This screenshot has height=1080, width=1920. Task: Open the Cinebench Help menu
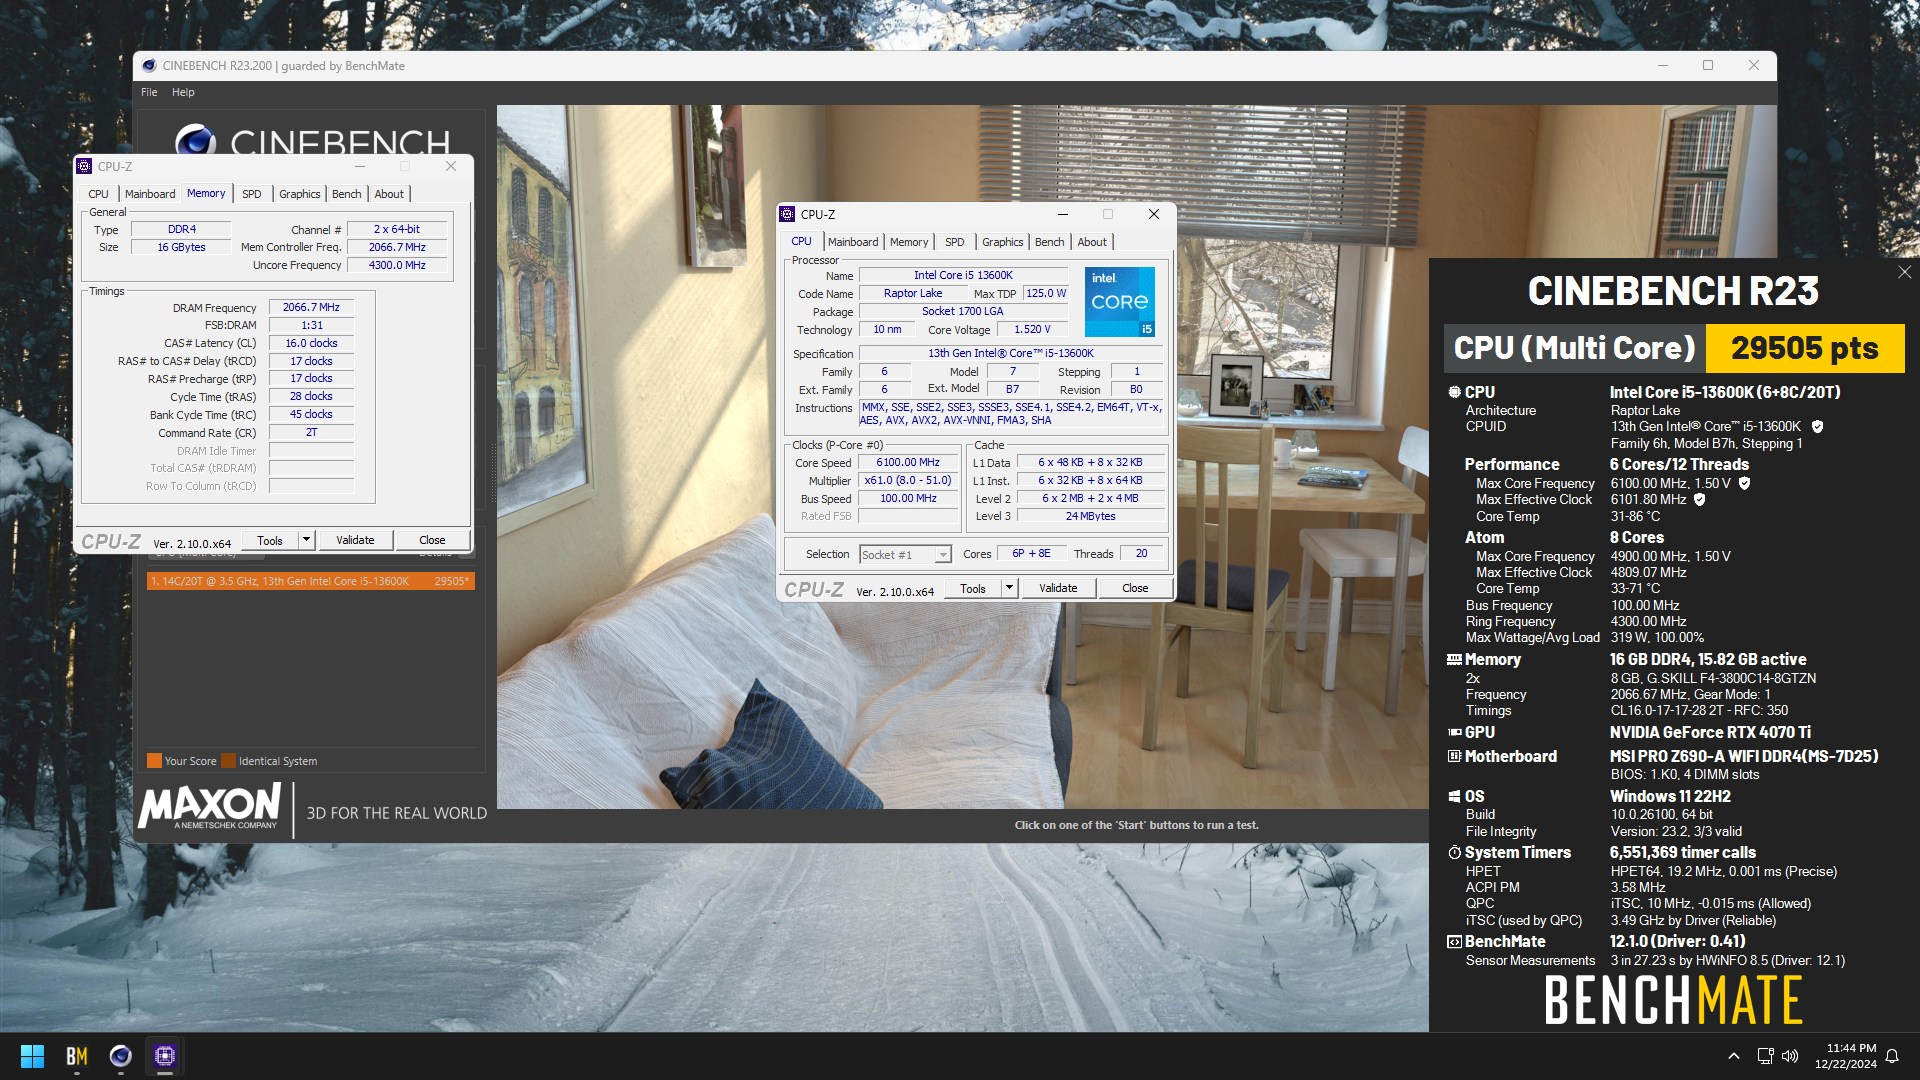coord(183,92)
